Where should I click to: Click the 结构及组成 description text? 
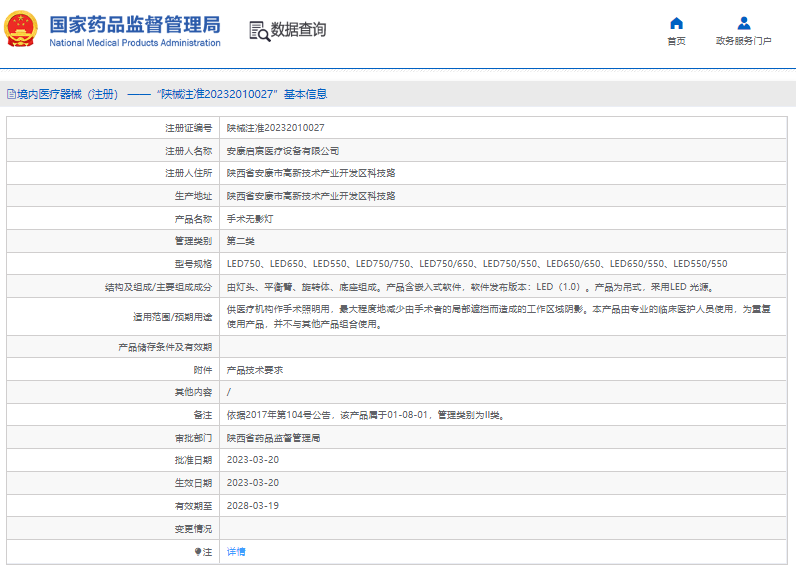471,287
